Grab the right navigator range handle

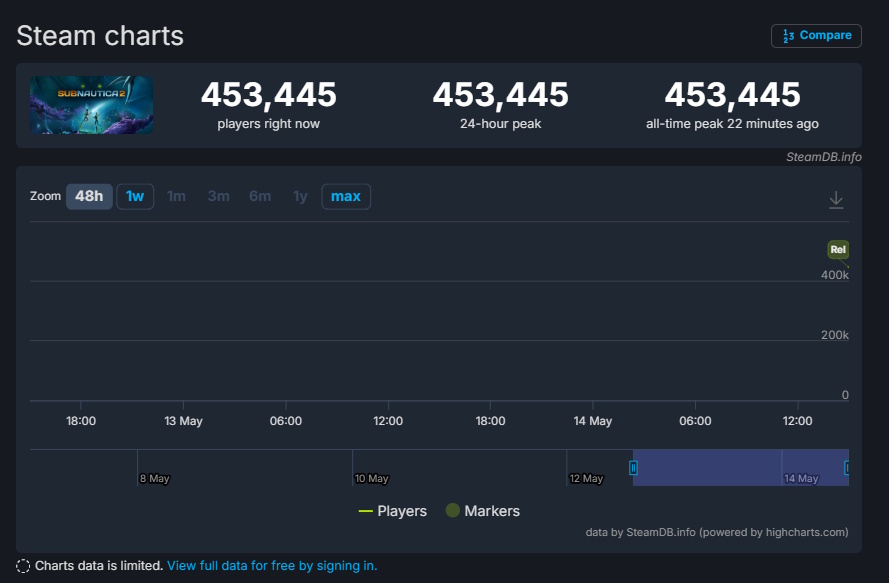point(846,468)
